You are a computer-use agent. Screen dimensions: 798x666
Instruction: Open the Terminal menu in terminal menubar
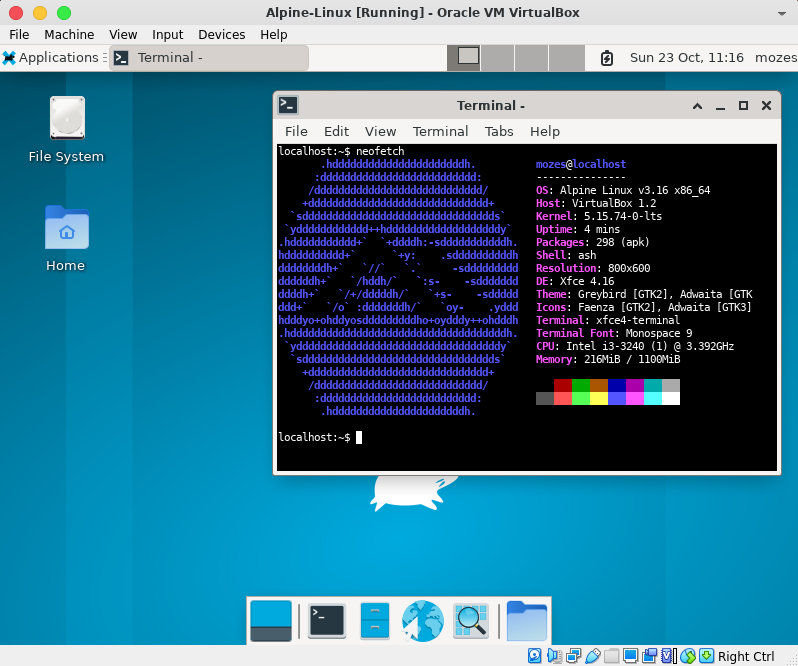440,131
